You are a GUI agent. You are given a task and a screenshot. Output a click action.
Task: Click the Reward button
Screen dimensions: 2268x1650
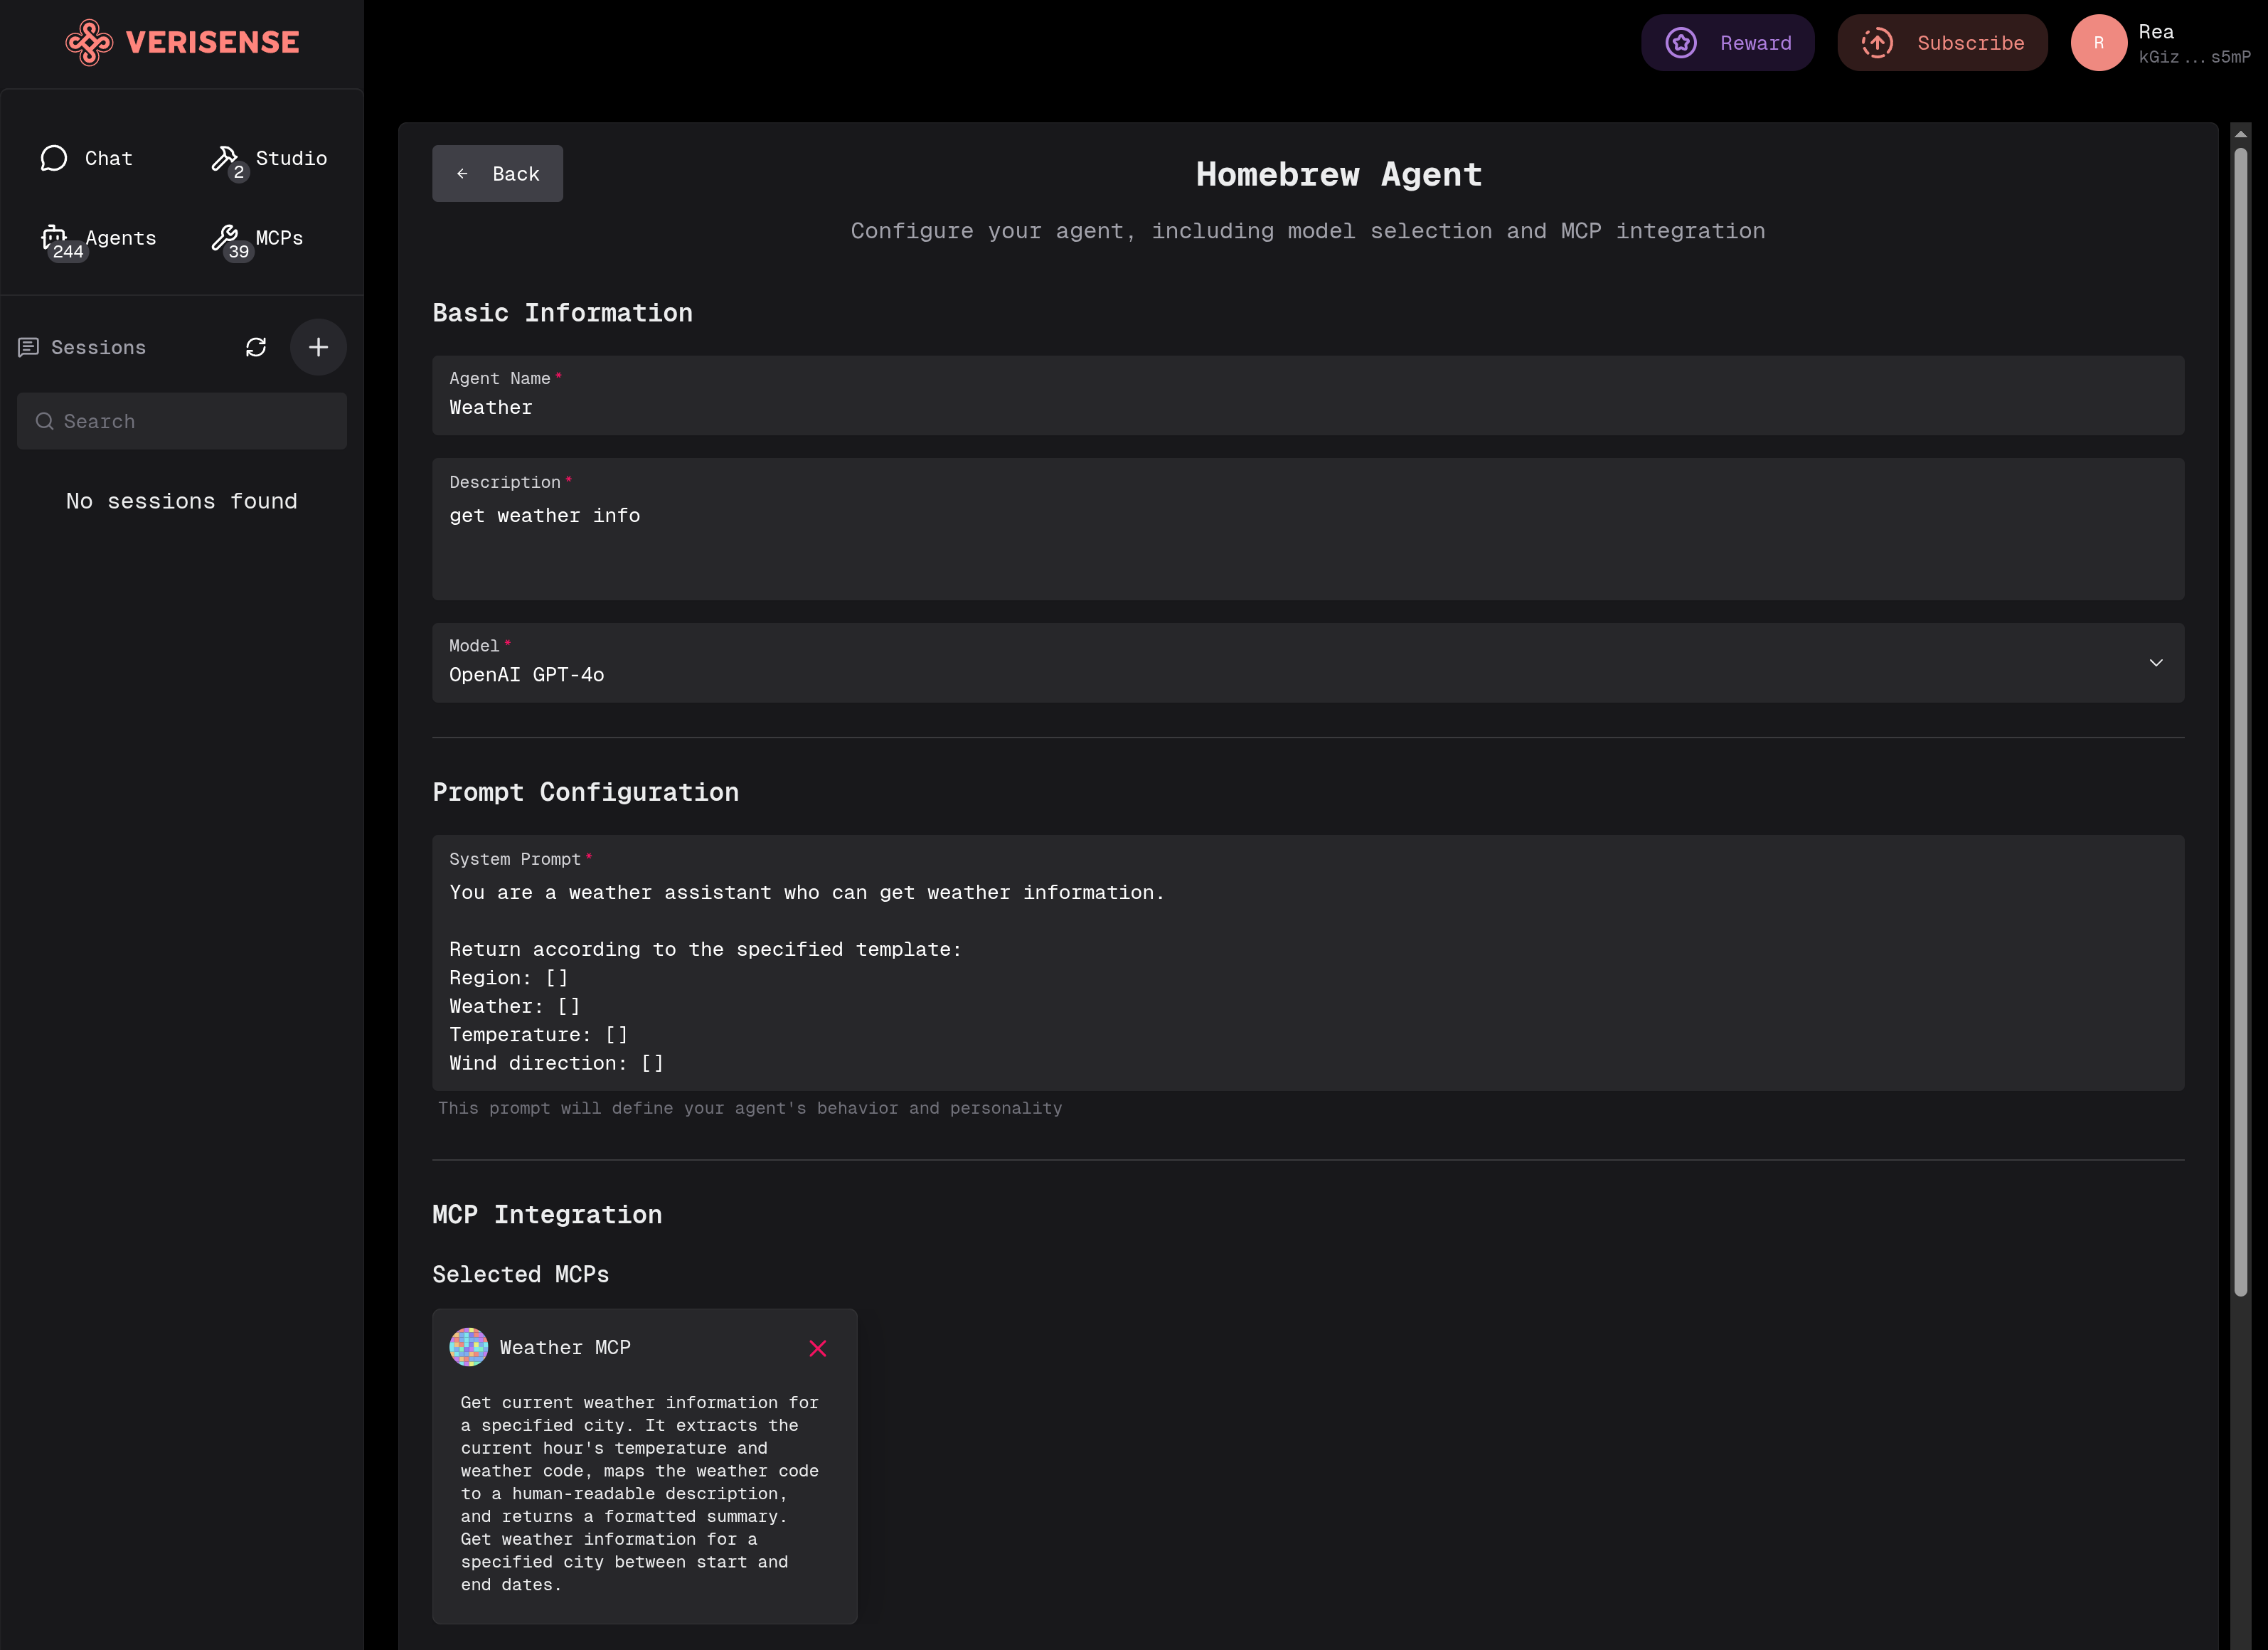pos(1727,43)
